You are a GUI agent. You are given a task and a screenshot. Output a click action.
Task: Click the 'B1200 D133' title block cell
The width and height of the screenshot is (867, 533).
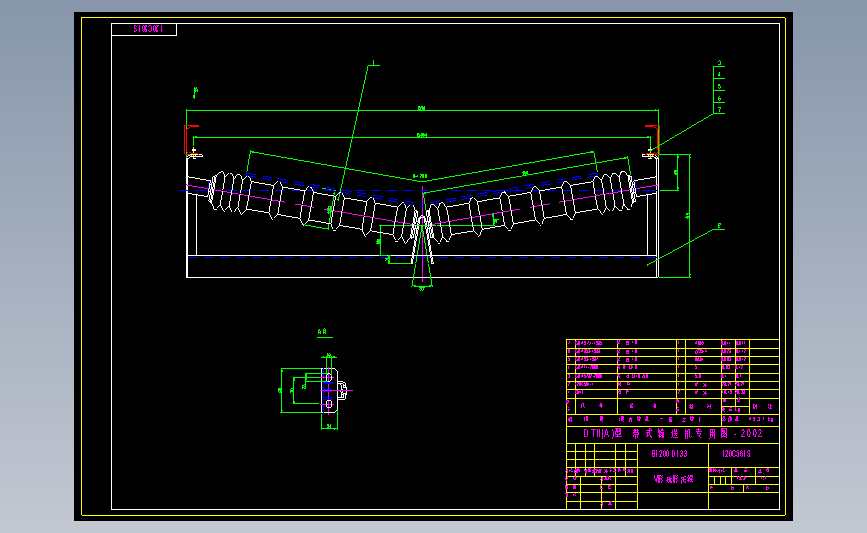tap(673, 454)
